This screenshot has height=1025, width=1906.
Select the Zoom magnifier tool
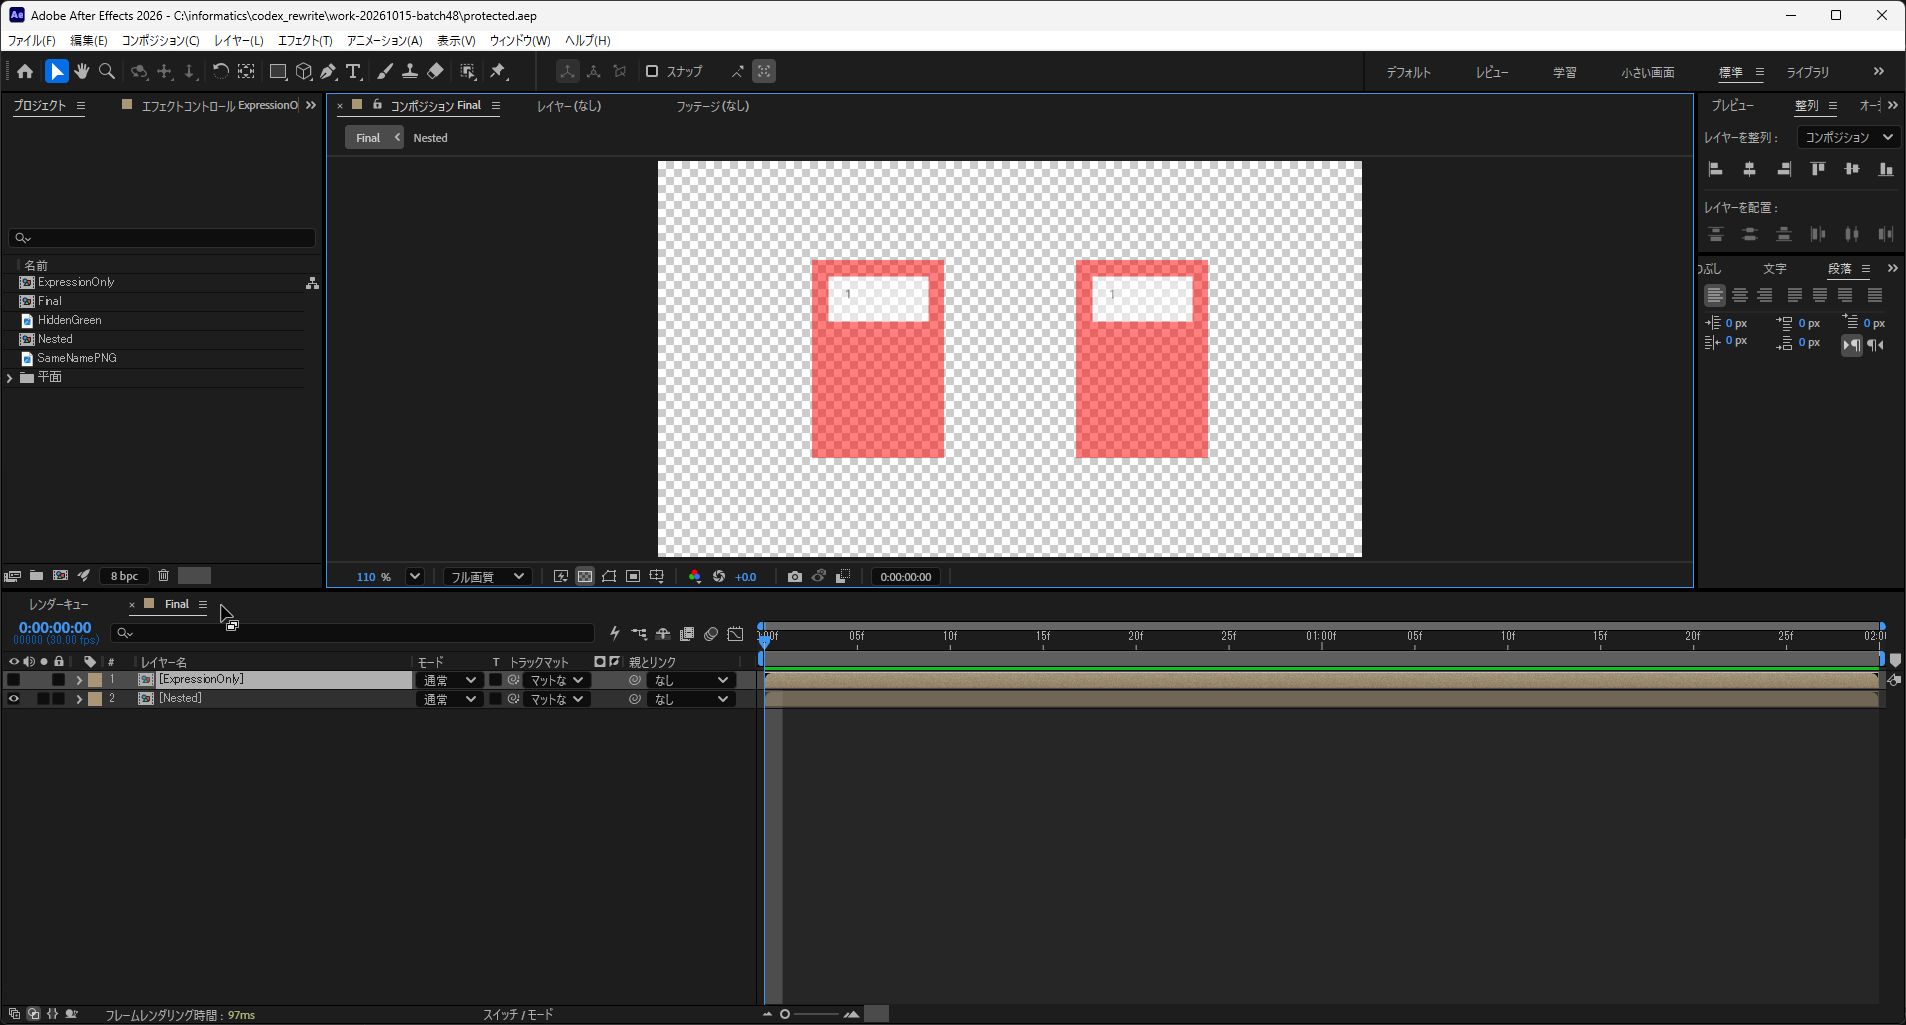107,71
